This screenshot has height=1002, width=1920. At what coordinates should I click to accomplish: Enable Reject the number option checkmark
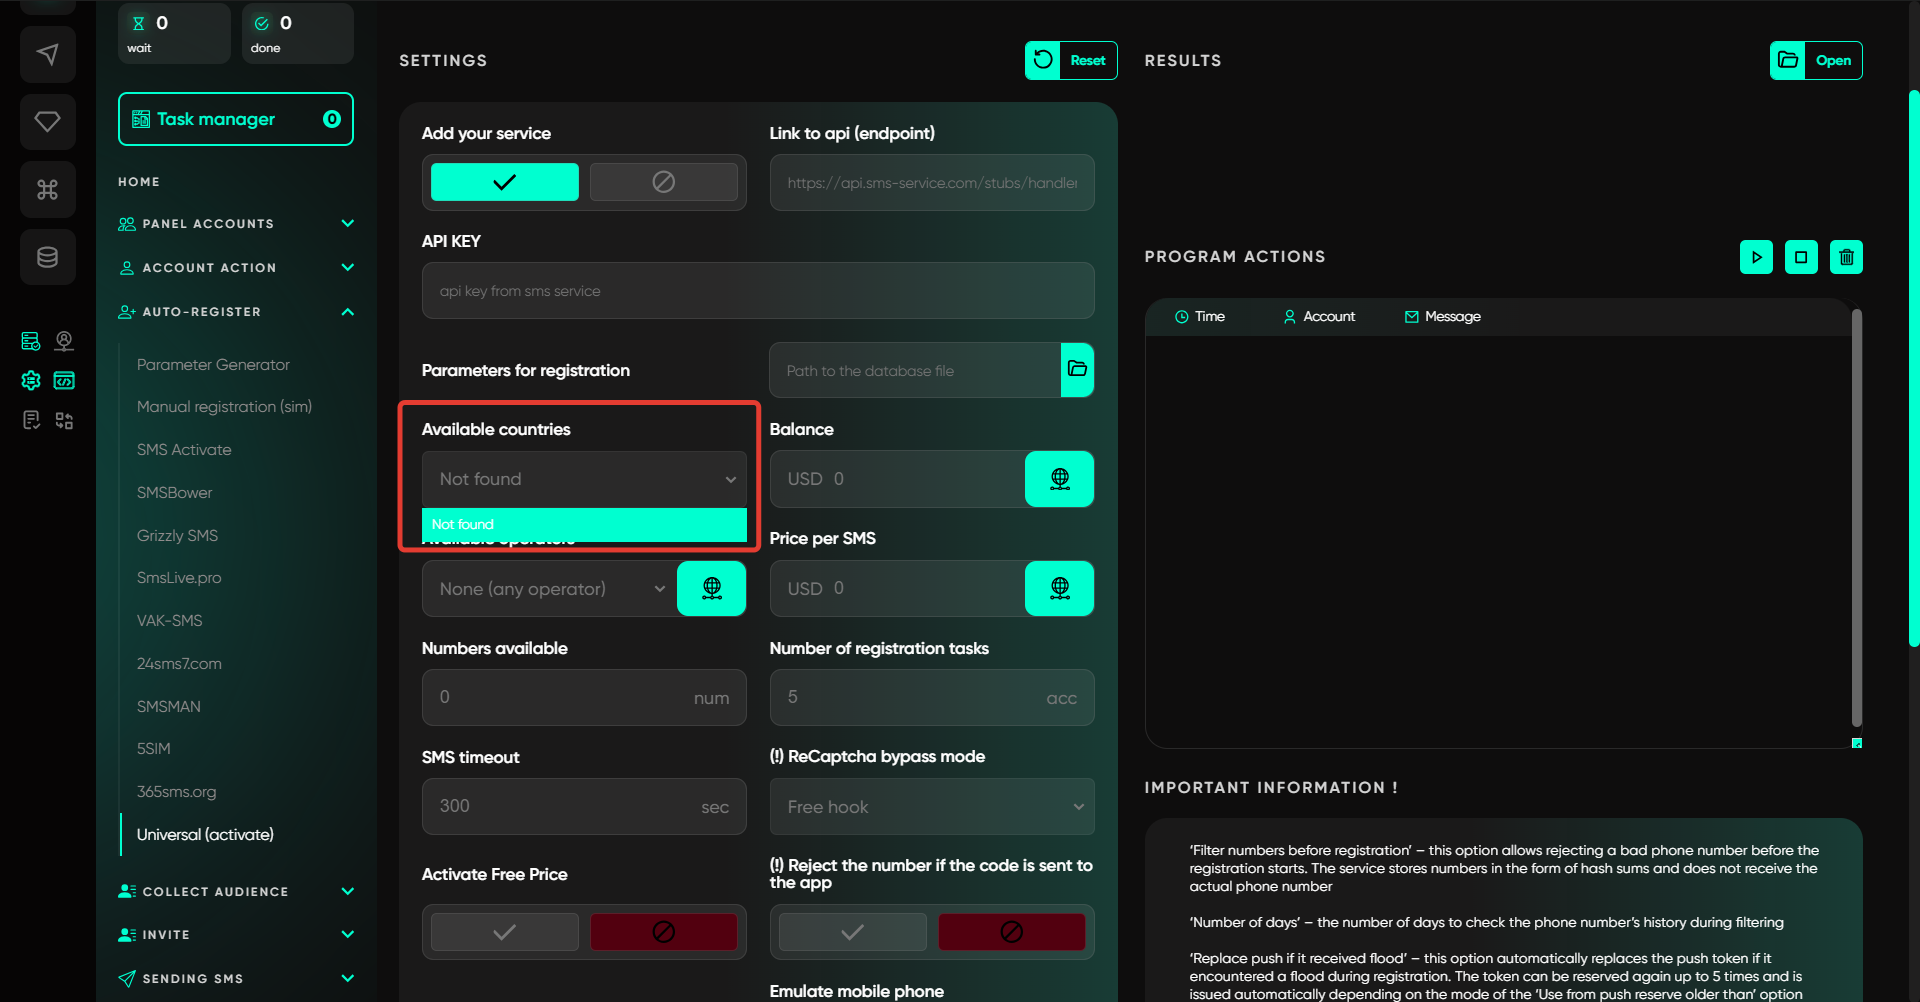(x=852, y=932)
